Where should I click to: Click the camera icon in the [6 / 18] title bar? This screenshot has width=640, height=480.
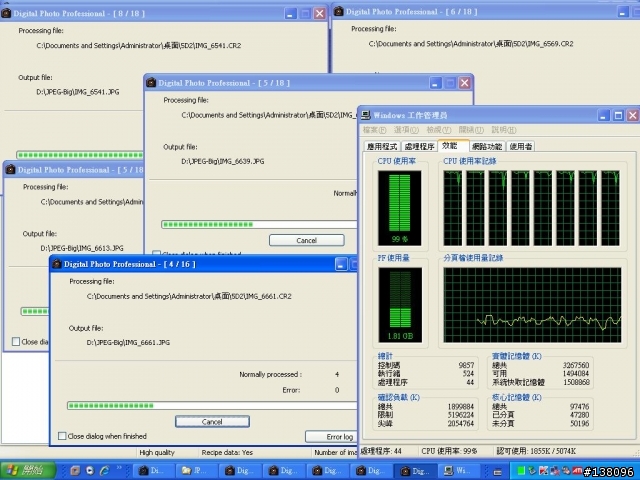339,11
